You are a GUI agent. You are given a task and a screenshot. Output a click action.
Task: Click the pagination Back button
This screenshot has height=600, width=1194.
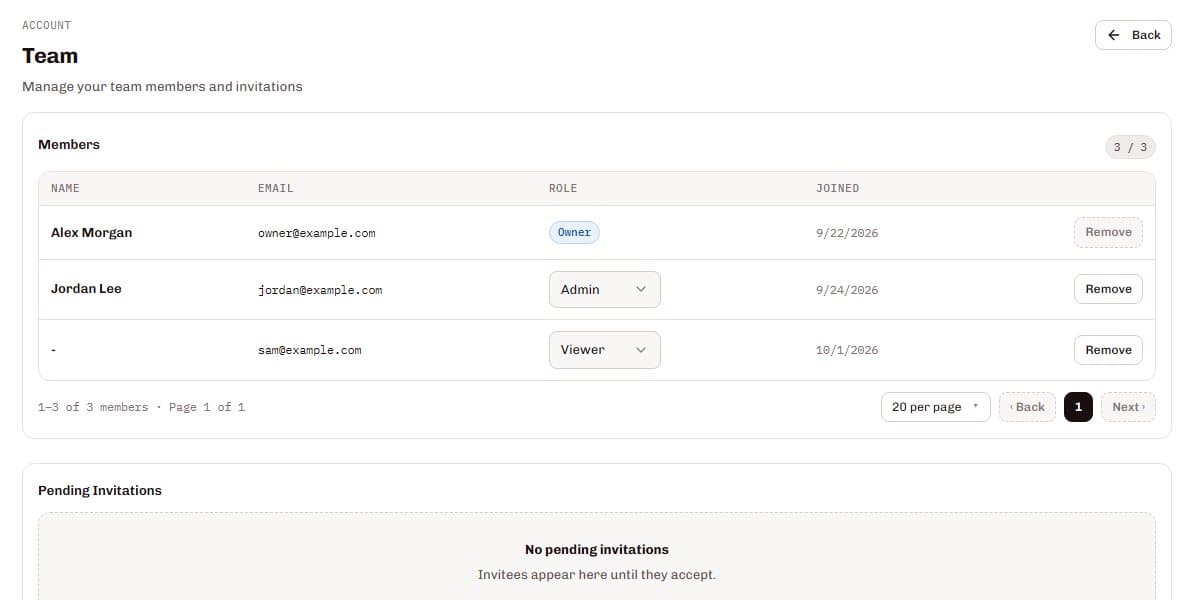pyautogui.click(x=1027, y=407)
